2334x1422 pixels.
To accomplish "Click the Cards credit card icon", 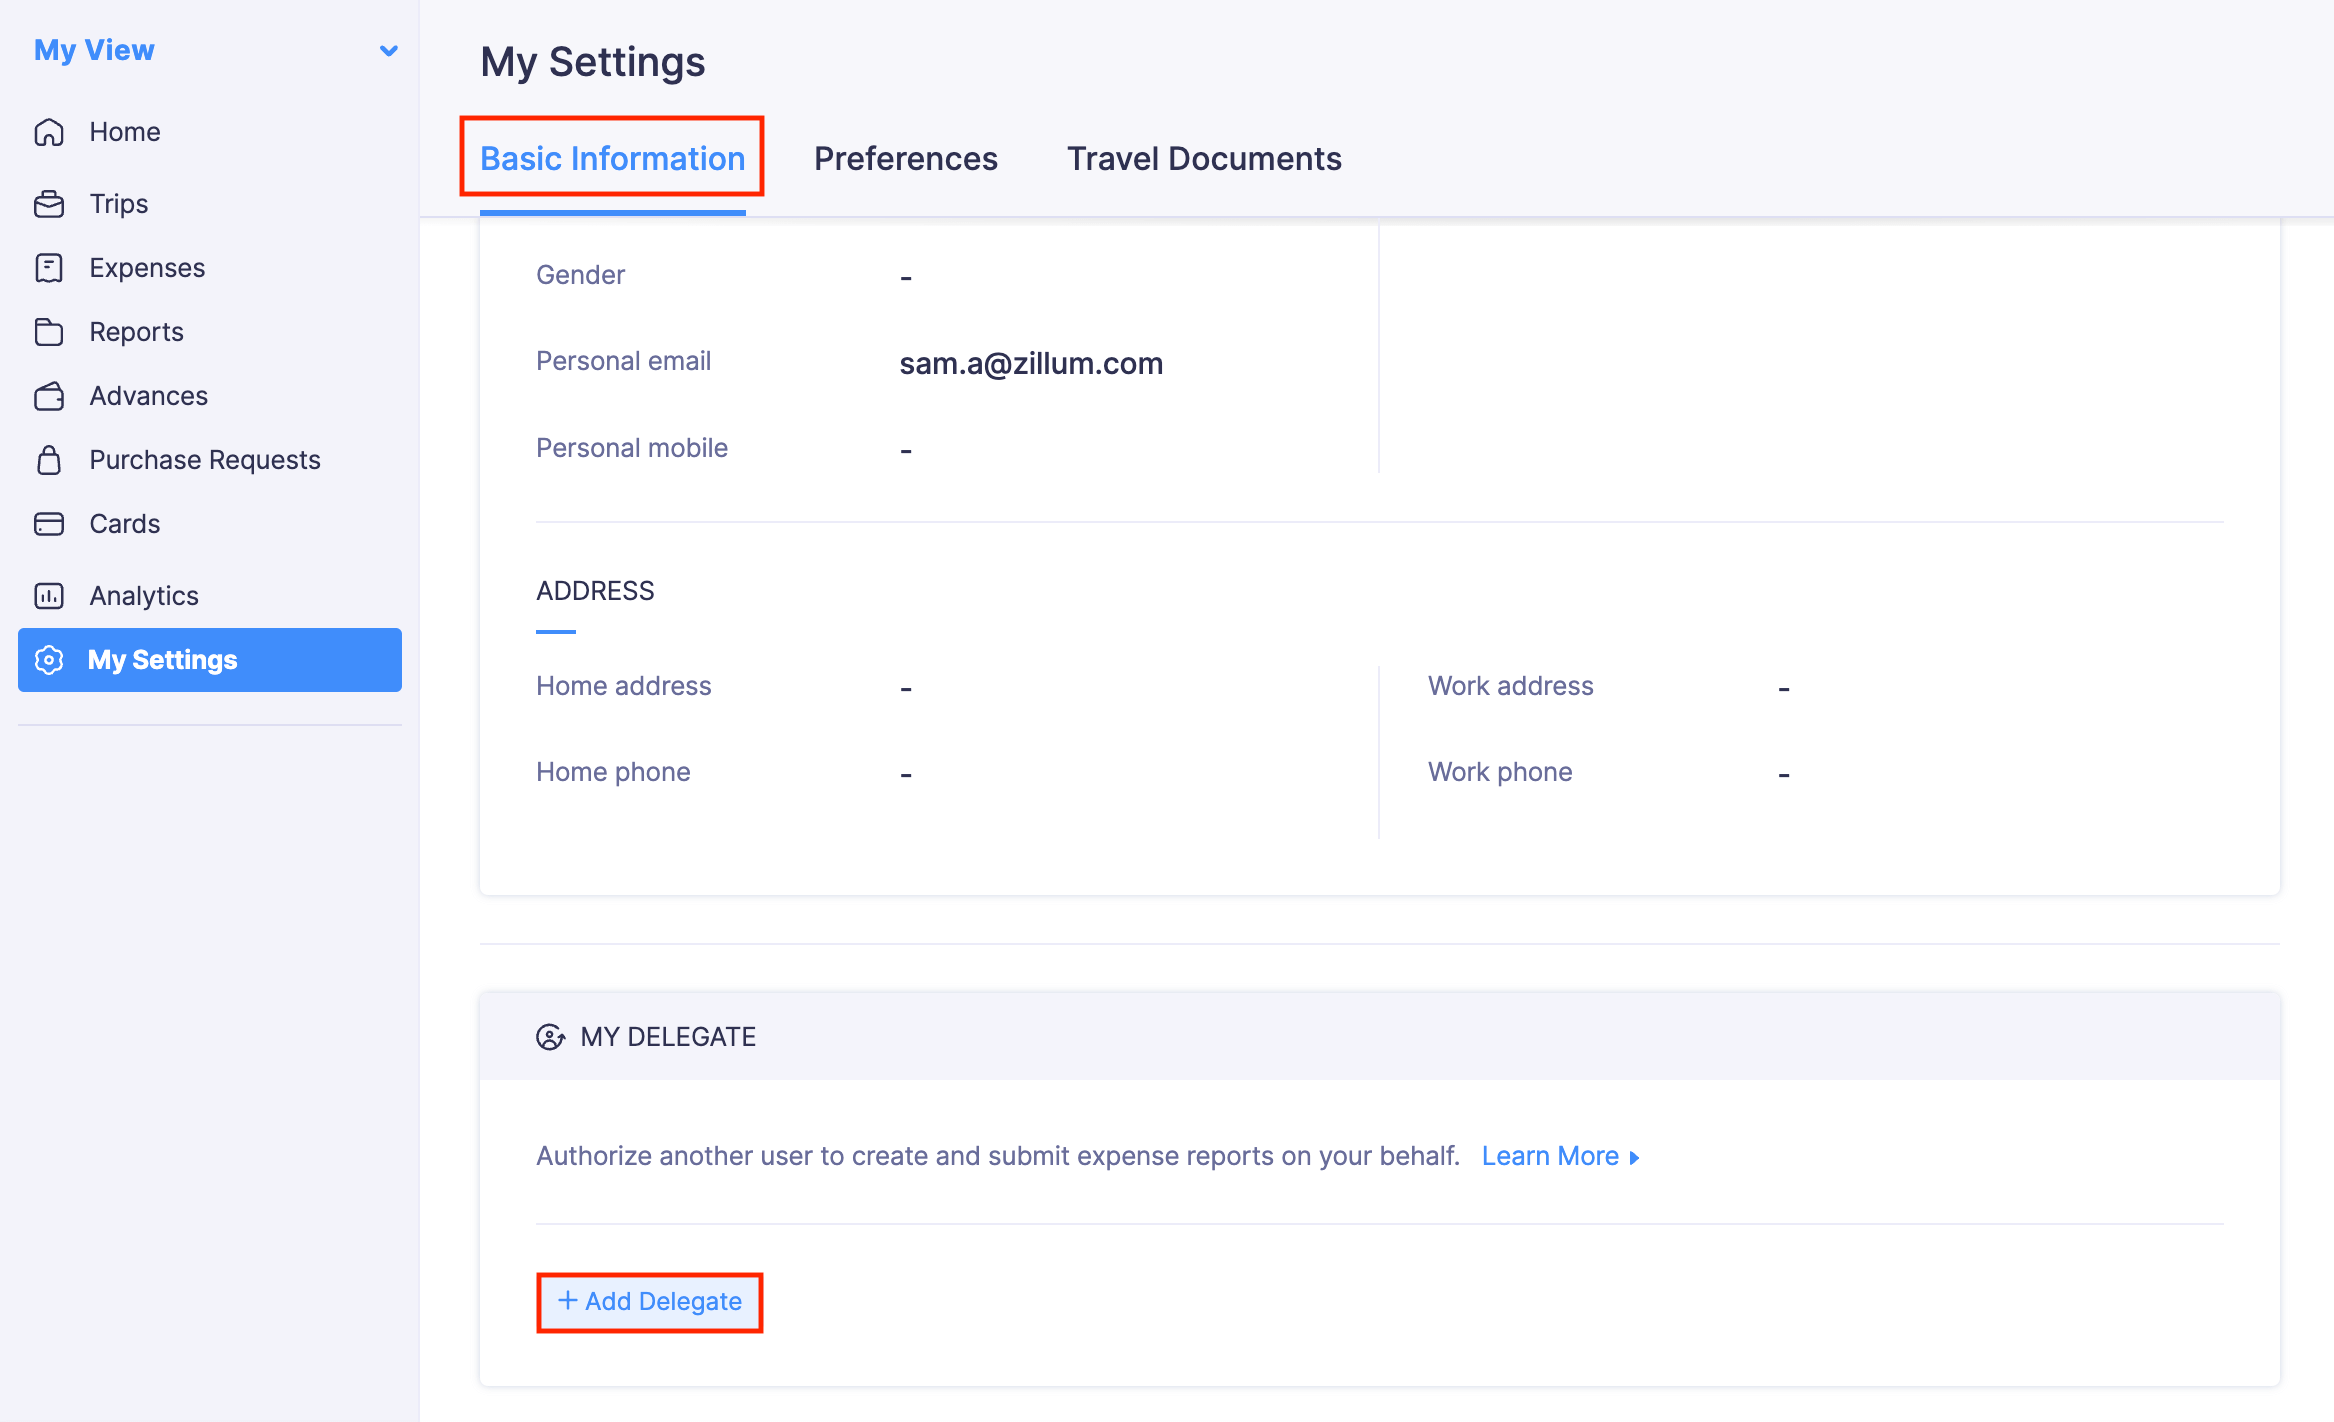I will coord(49,524).
